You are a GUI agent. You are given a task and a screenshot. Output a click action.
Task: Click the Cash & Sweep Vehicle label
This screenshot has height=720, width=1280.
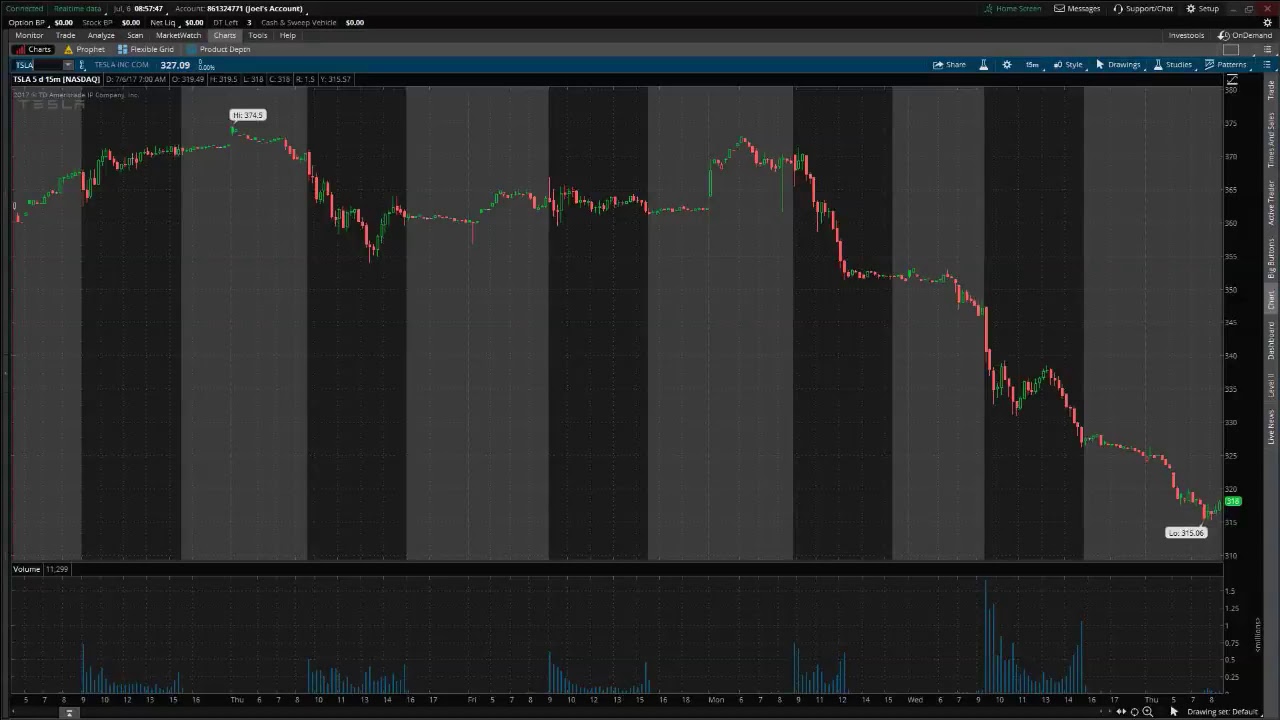click(299, 22)
